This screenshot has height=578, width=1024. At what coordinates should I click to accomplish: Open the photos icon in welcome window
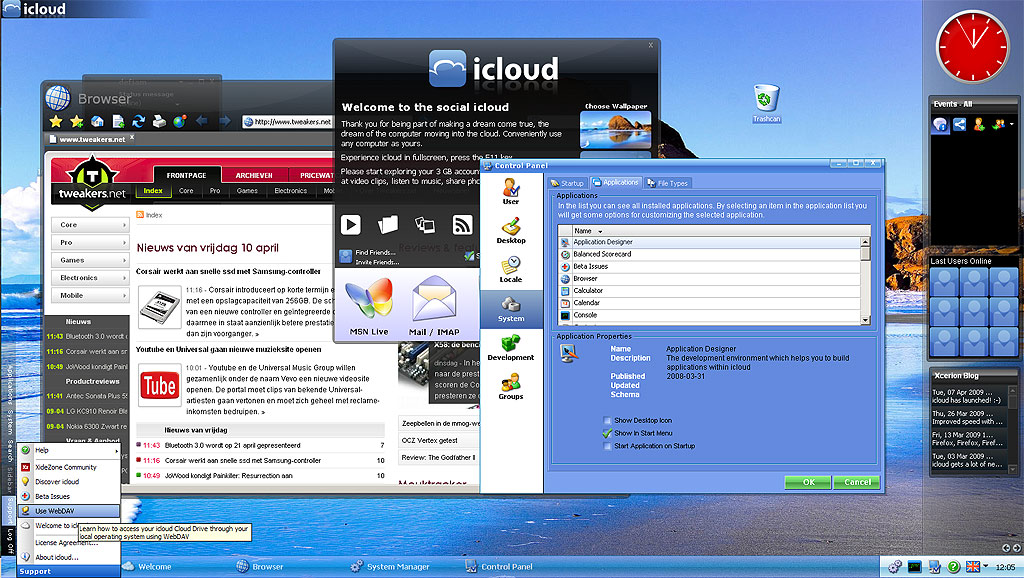tap(425, 225)
